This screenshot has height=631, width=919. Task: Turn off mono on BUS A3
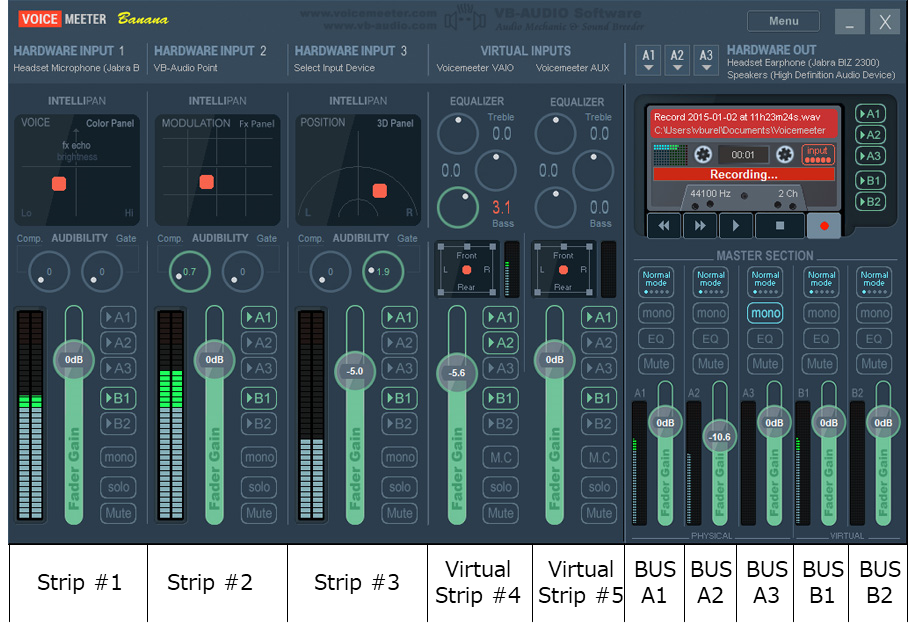pos(765,313)
